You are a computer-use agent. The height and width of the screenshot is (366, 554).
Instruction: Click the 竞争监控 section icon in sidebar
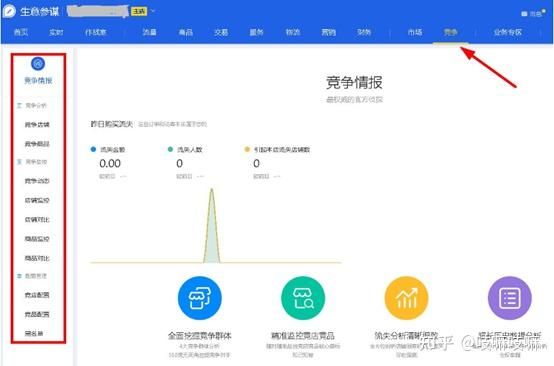point(19,162)
